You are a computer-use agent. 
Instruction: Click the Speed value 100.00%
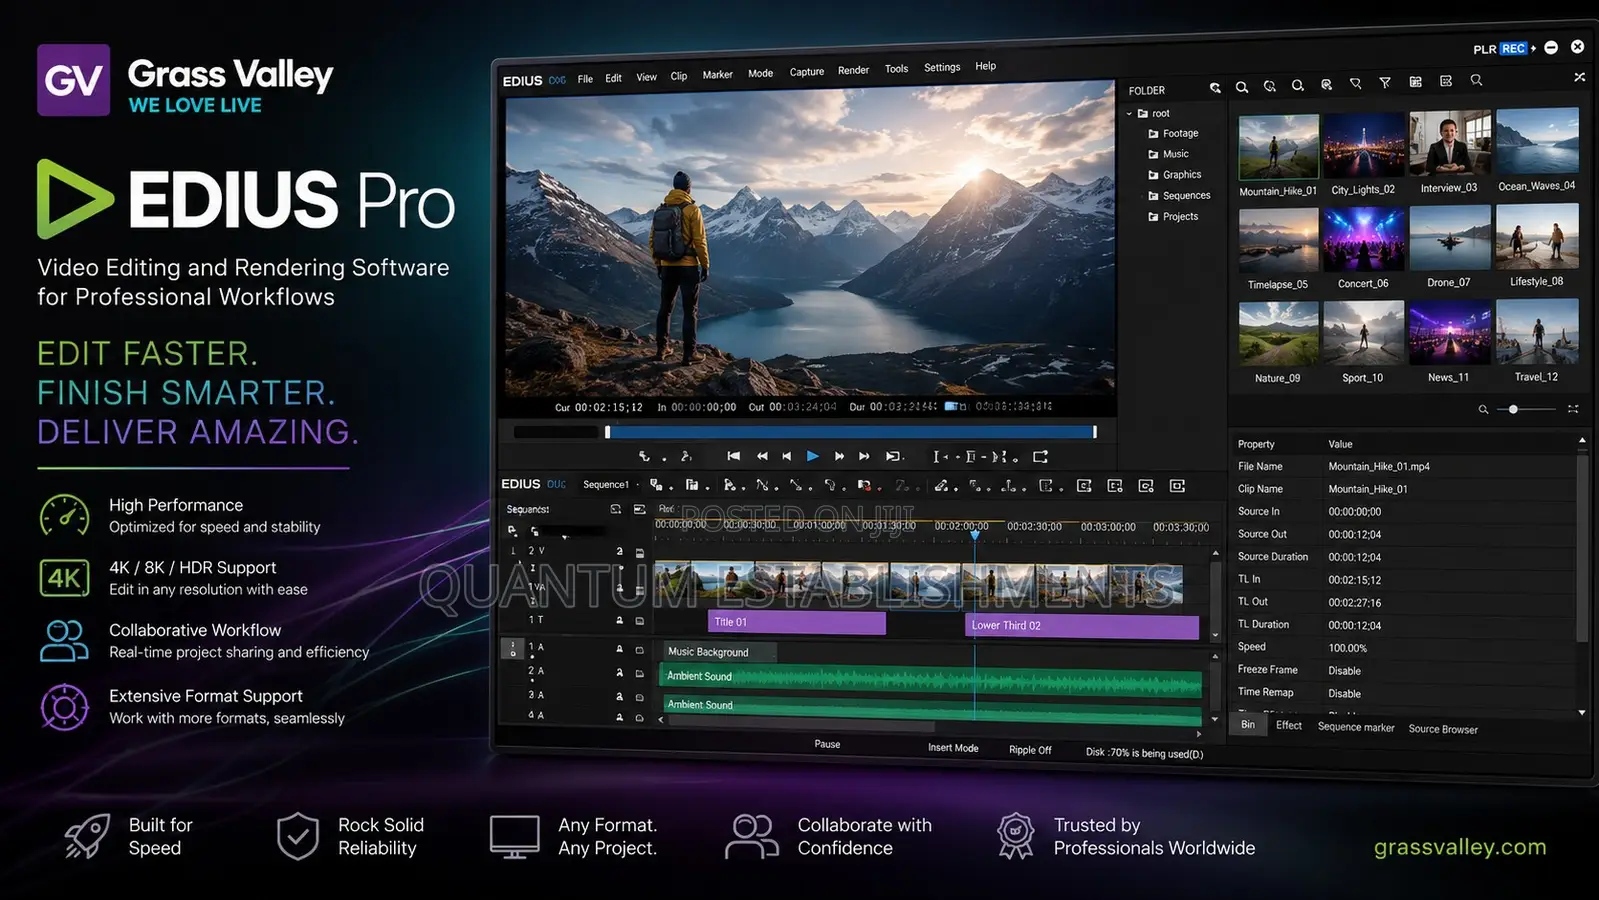1347,648
